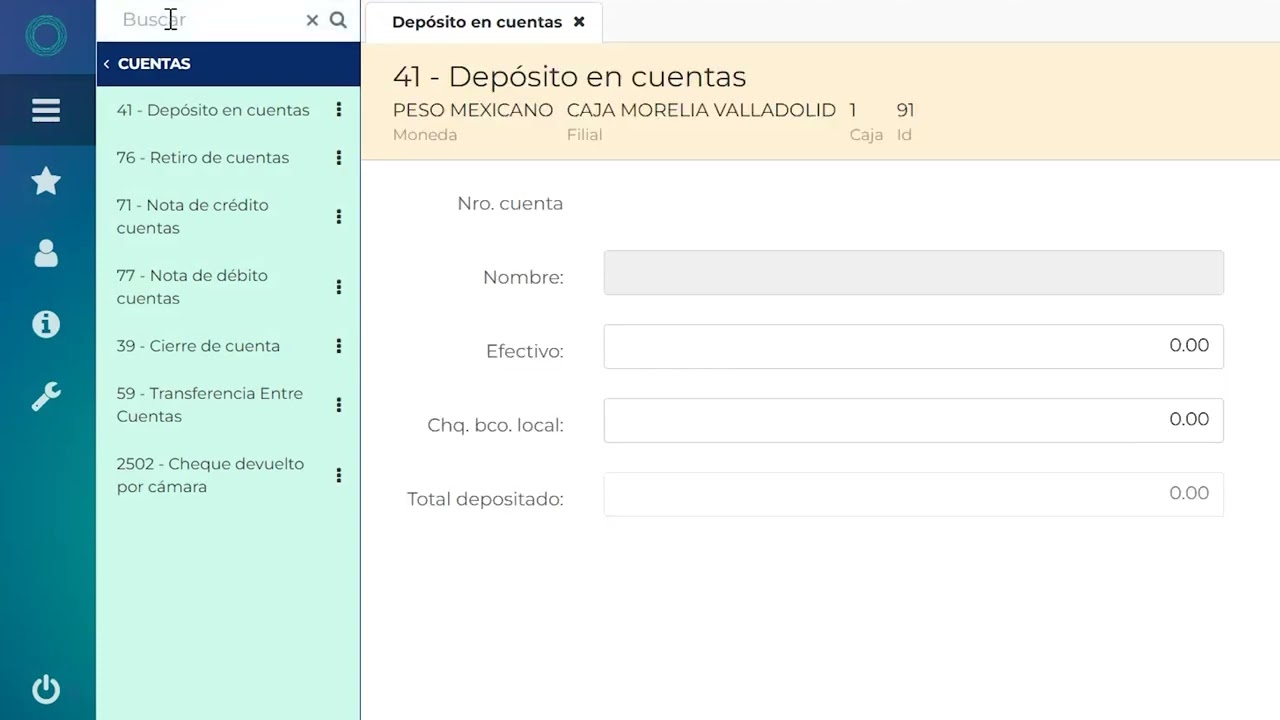Click the search magnifier icon
Viewport: 1280px width, 720px height.
coord(338,20)
